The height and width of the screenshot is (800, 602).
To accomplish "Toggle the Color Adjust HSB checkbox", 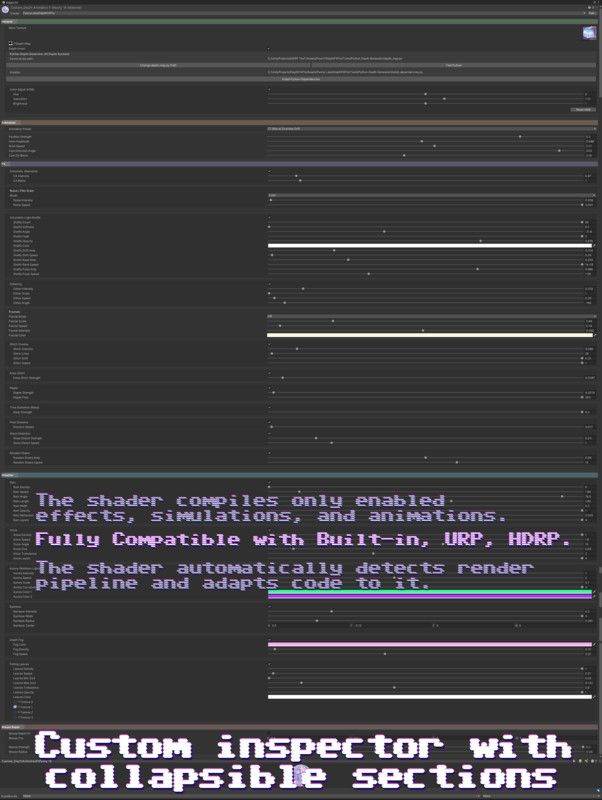I will [269, 89].
